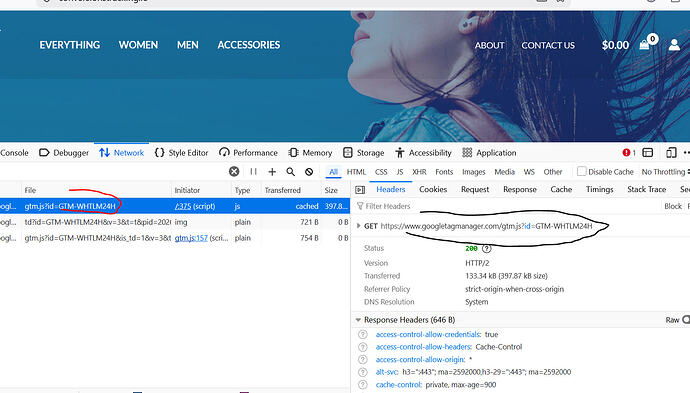Collapse the Response Headers section
This screenshot has width=690, height=393.
358,320
